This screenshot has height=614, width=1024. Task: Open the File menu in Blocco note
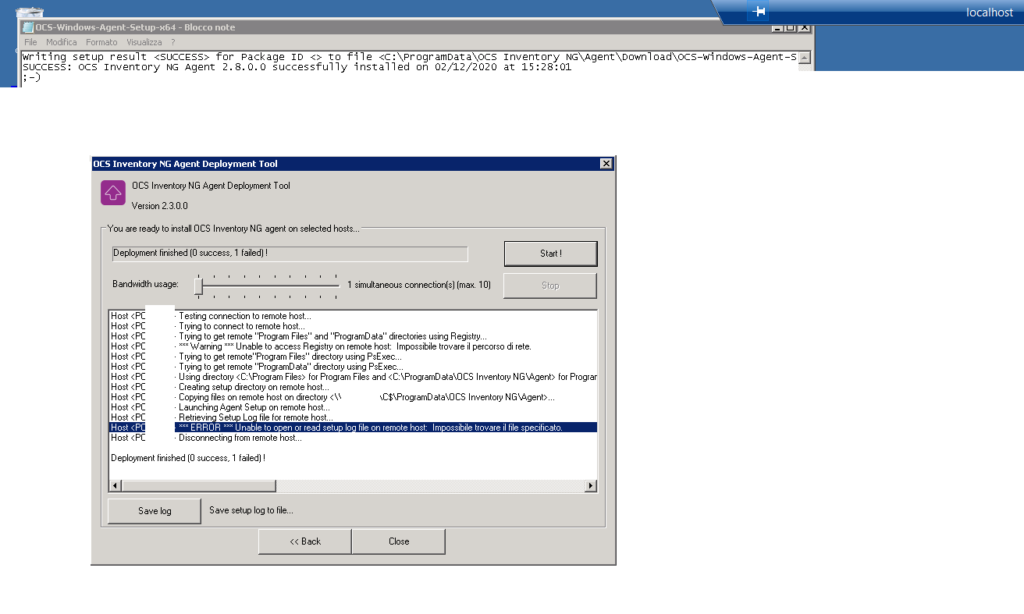31,42
